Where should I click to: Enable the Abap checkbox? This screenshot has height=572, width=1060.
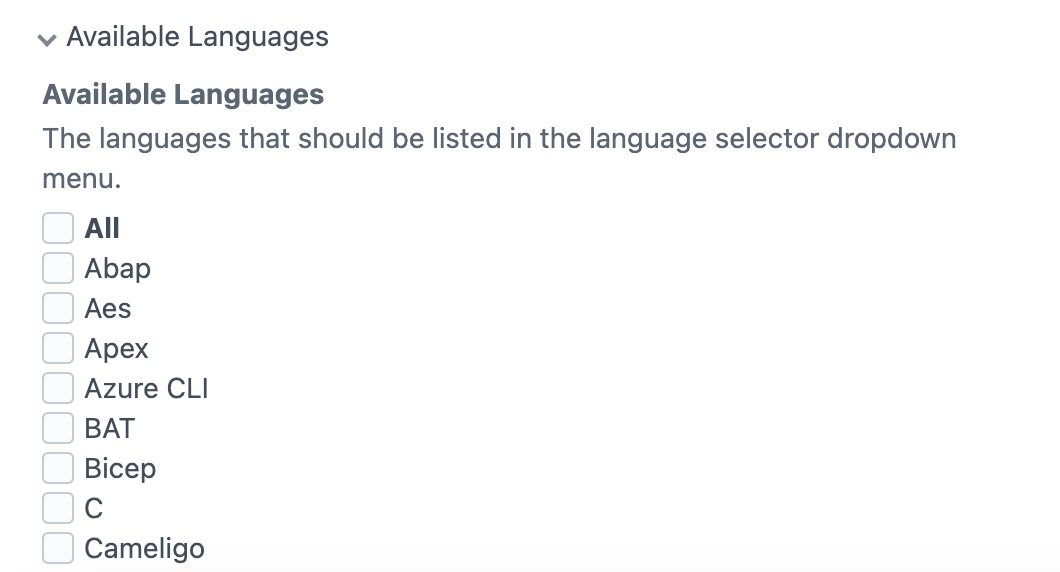58,268
